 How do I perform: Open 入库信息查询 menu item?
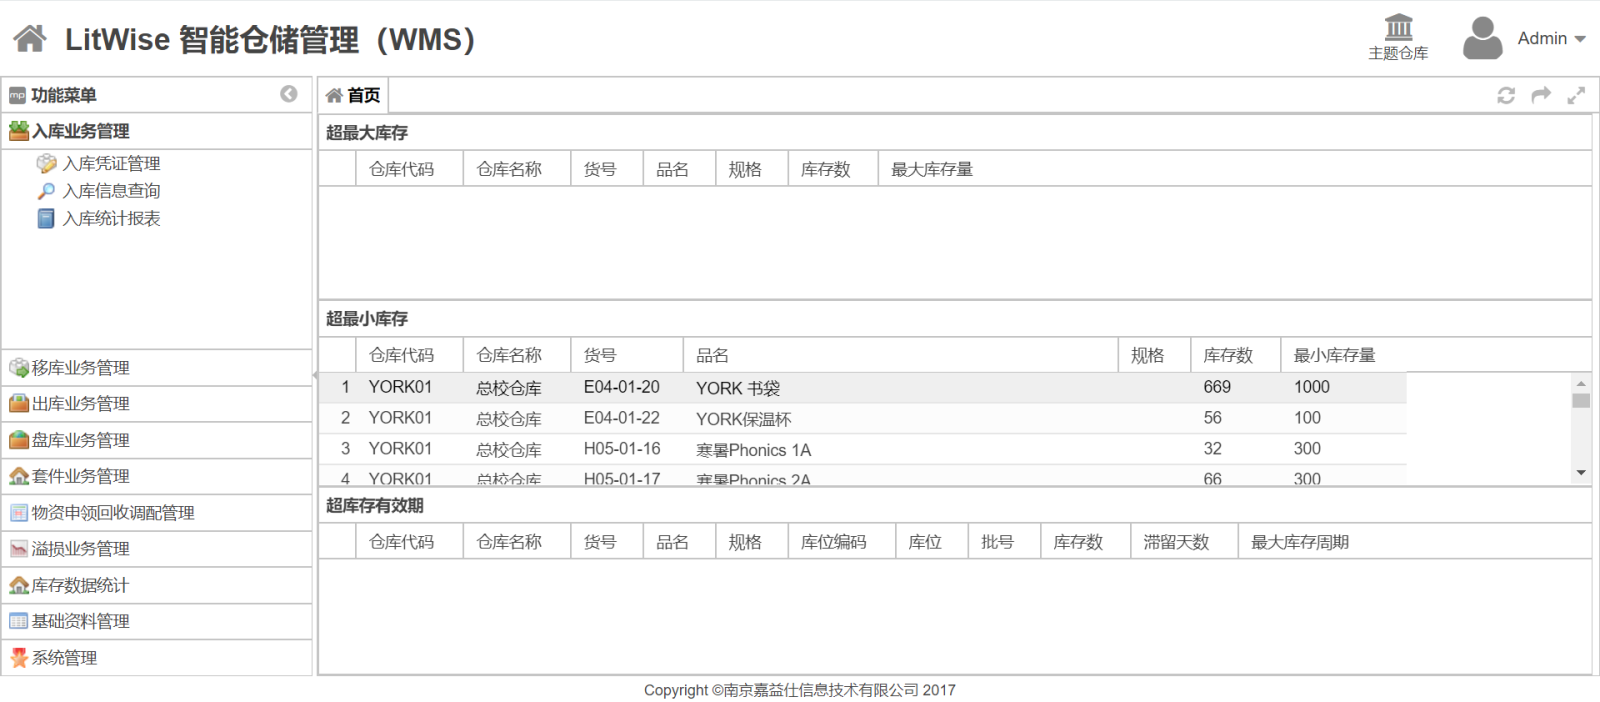click(111, 190)
